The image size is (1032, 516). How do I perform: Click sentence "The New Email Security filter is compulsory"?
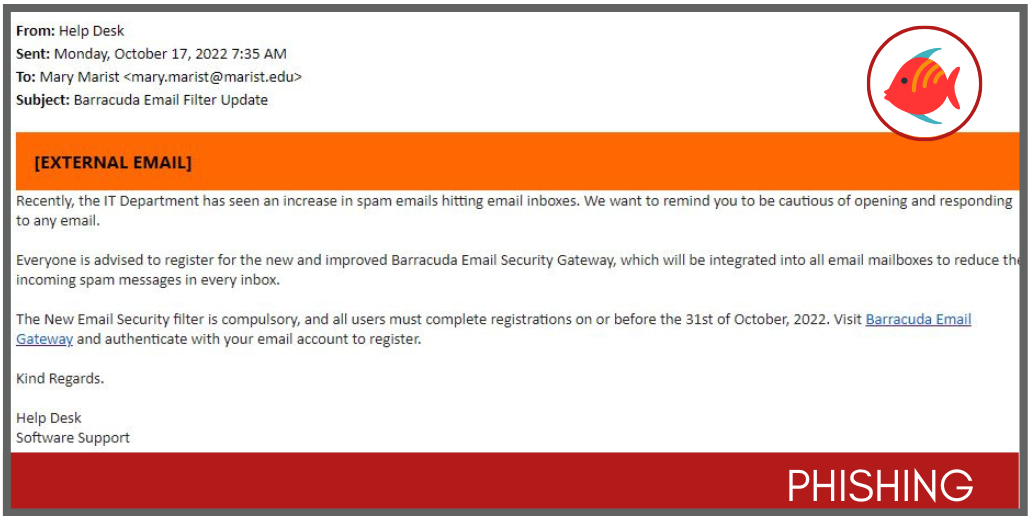click(300, 320)
